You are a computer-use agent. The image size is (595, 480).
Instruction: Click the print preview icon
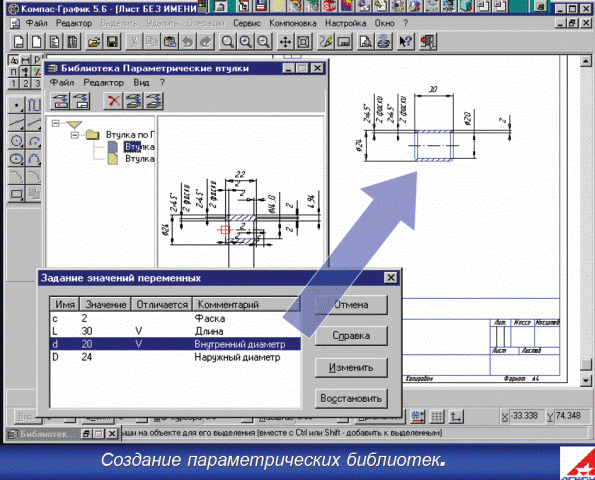[x=365, y=41]
